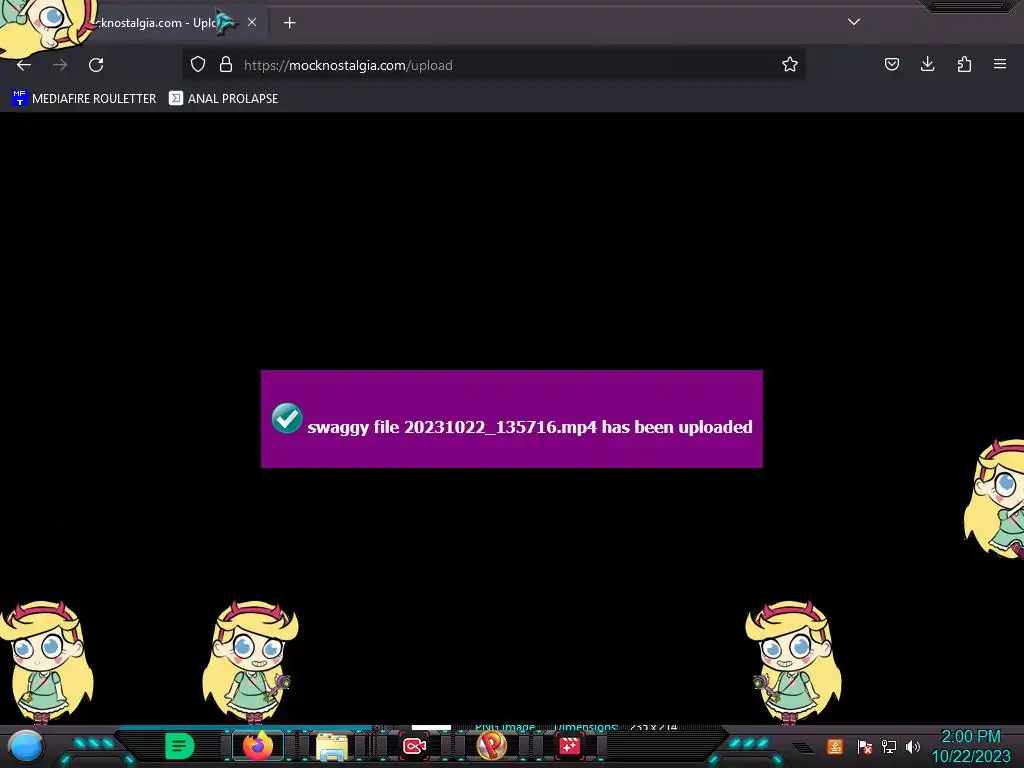The image size is (1024, 768).
Task: Open File Explorer from the taskbar
Action: 332,746
